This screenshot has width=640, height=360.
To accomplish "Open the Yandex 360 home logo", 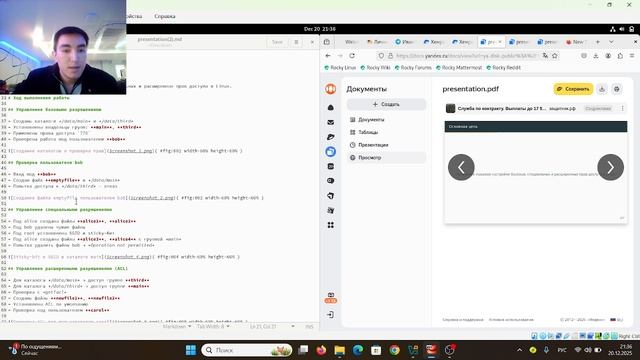I will [331, 89].
